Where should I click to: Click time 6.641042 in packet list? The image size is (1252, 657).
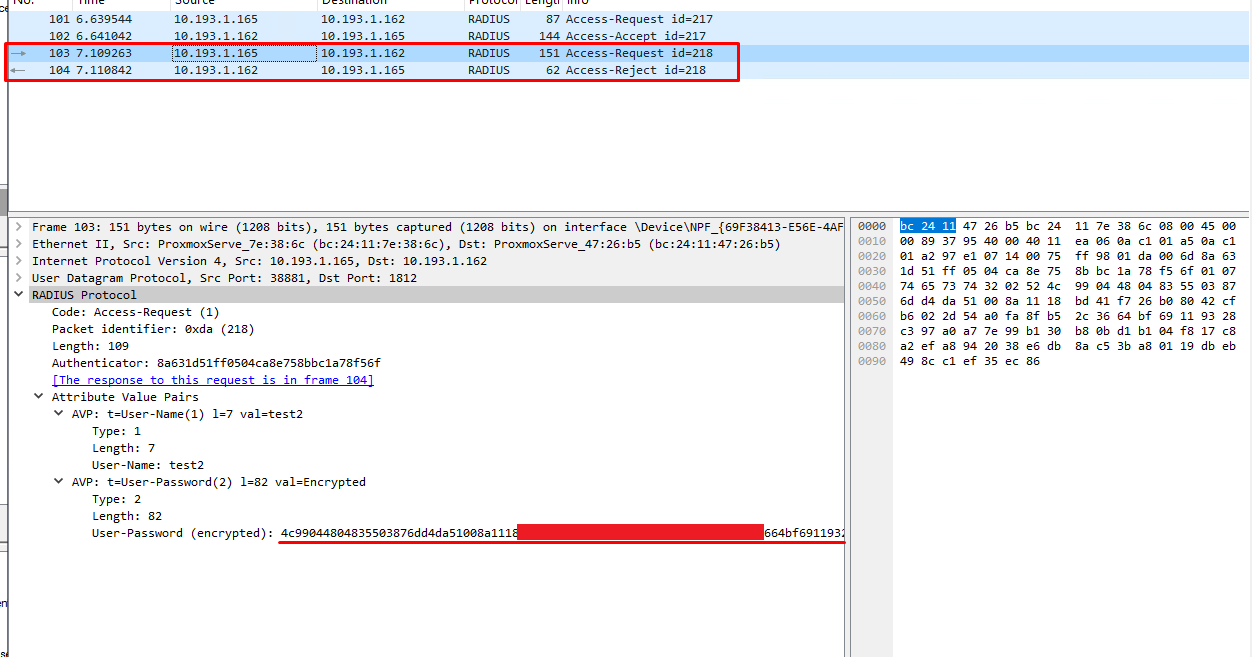click(x=104, y=36)
